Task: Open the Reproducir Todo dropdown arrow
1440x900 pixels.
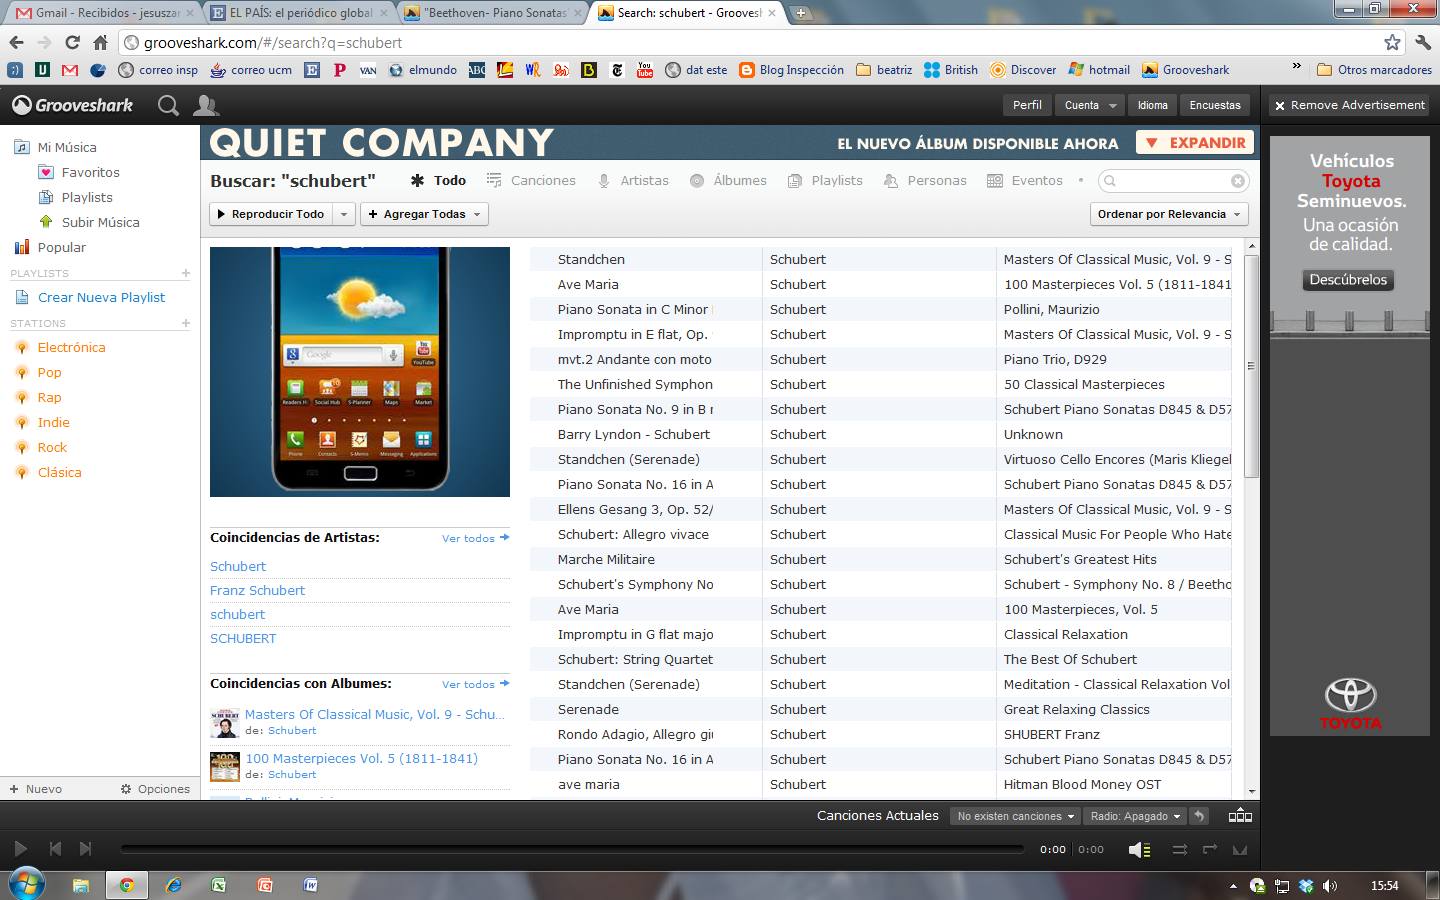Action: click(344, 213)
